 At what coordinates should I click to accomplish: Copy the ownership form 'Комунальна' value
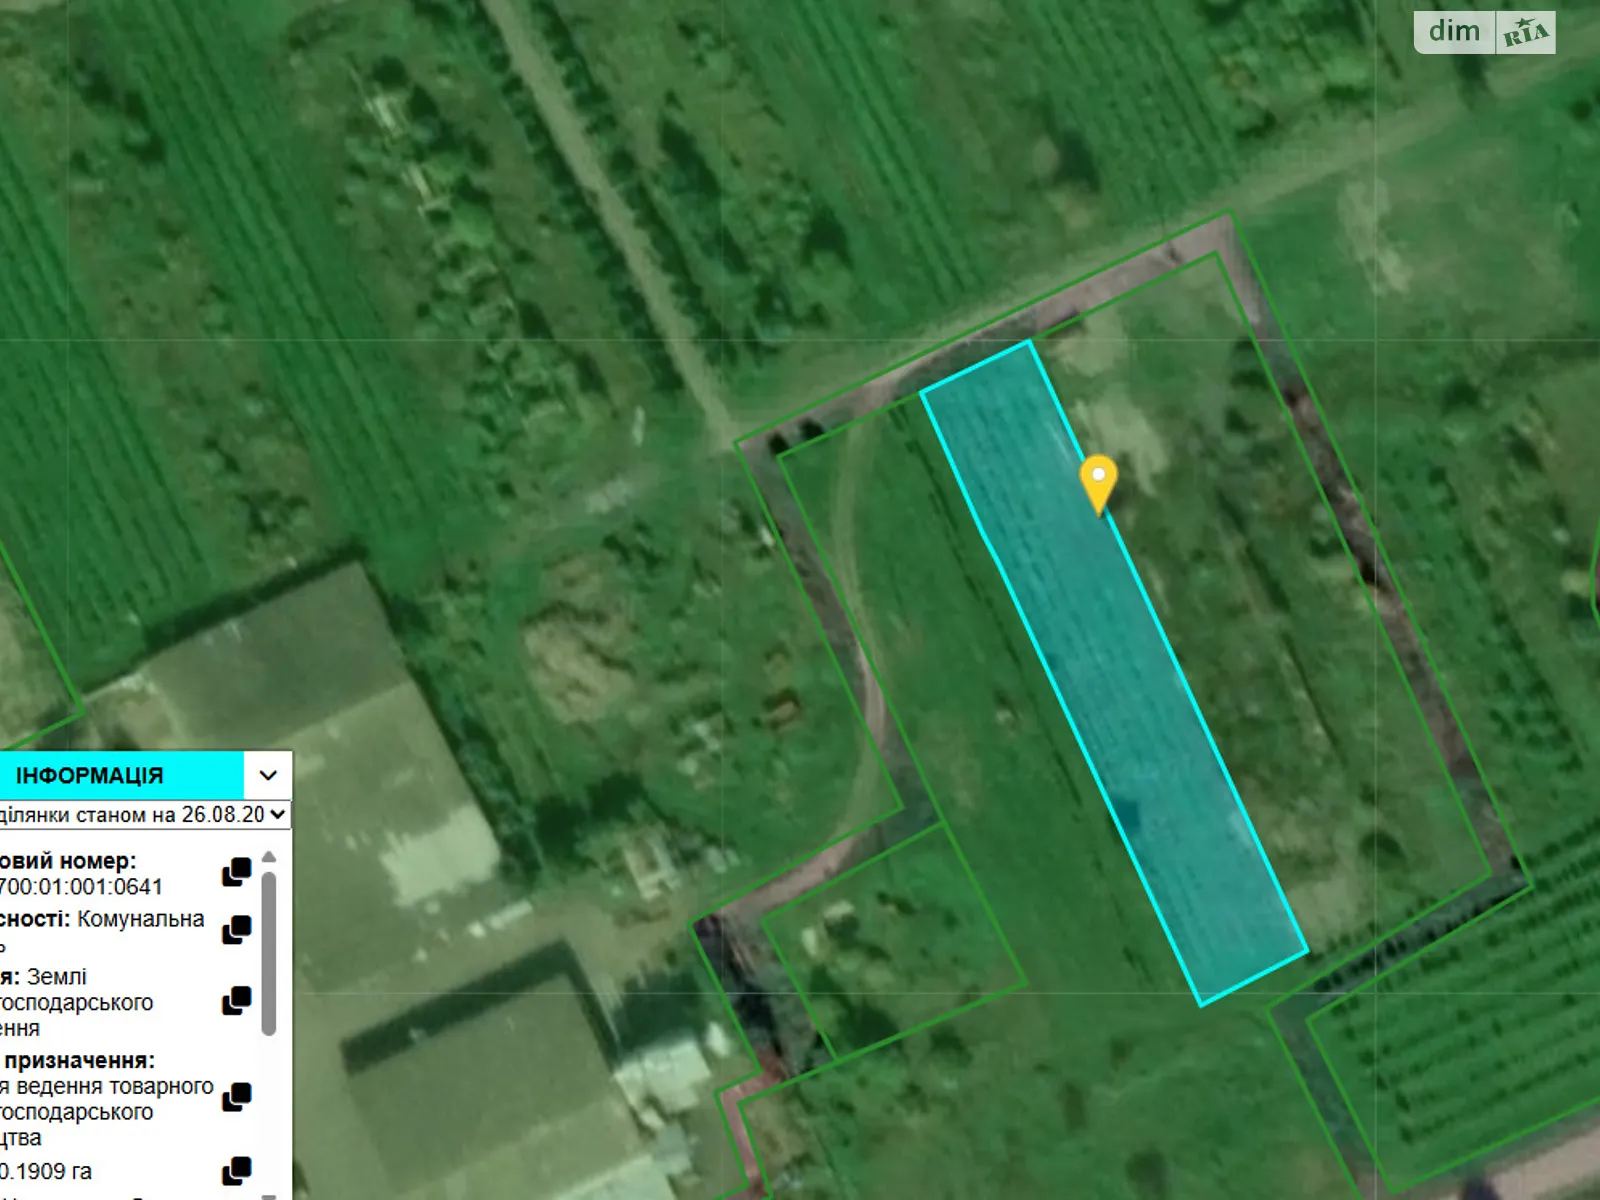237,929
